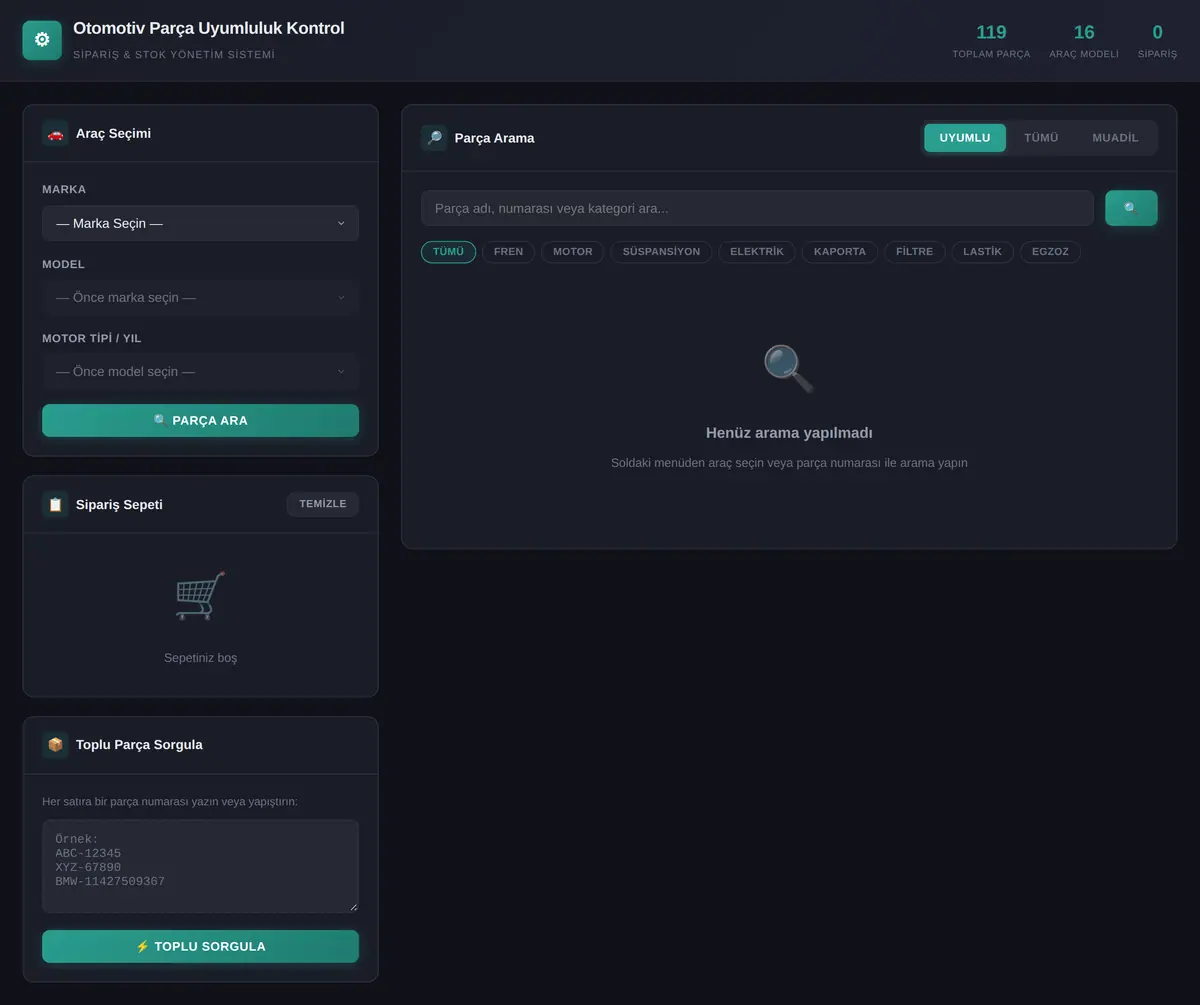
Task: Click the large magnifying glass placeholder icon
Action: [789, 369]
